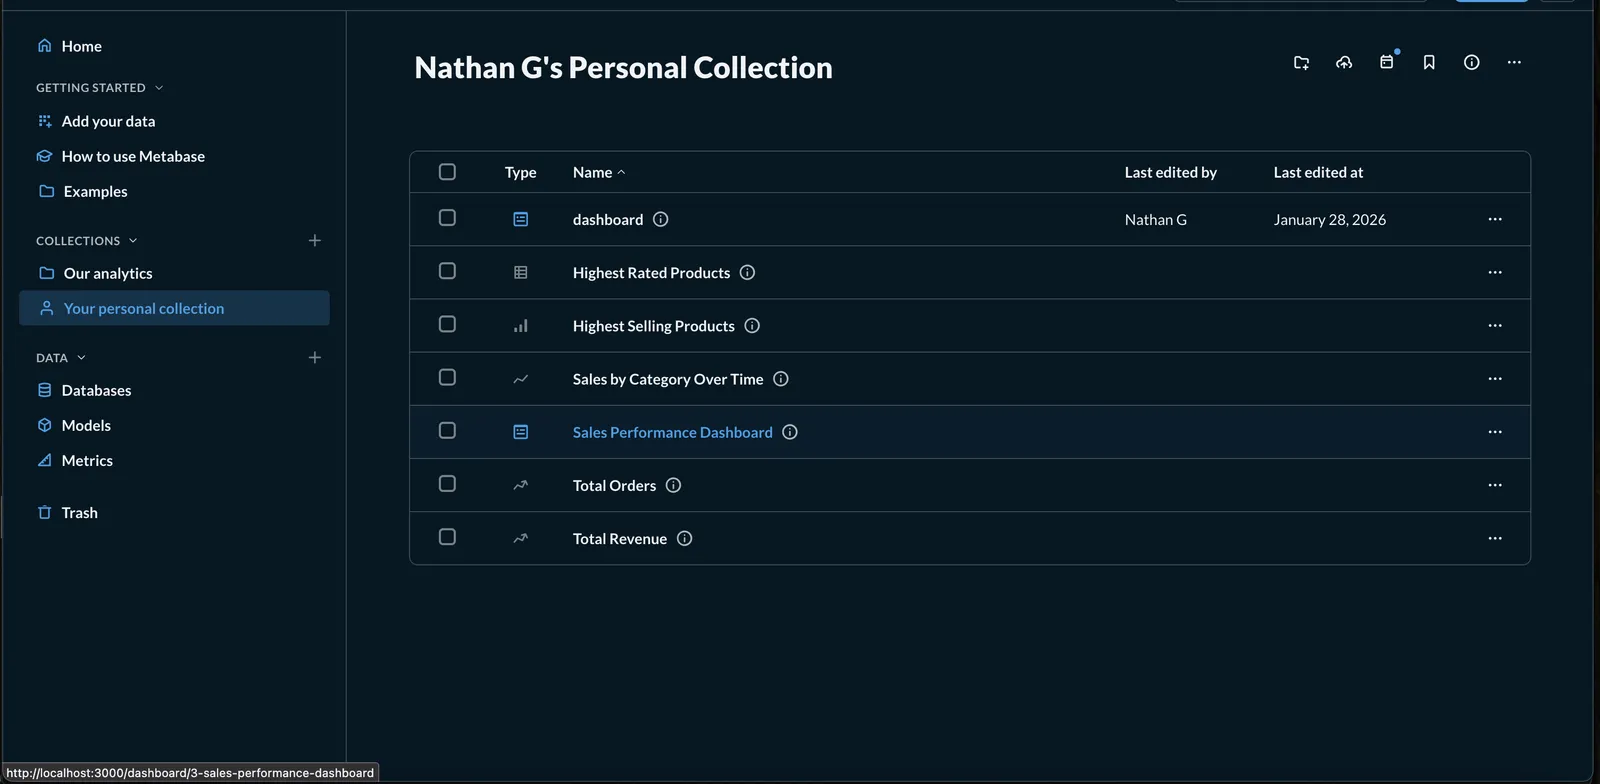Open the Sales Performance Dashboard link

pyautogui.click(x=672, y=433)
